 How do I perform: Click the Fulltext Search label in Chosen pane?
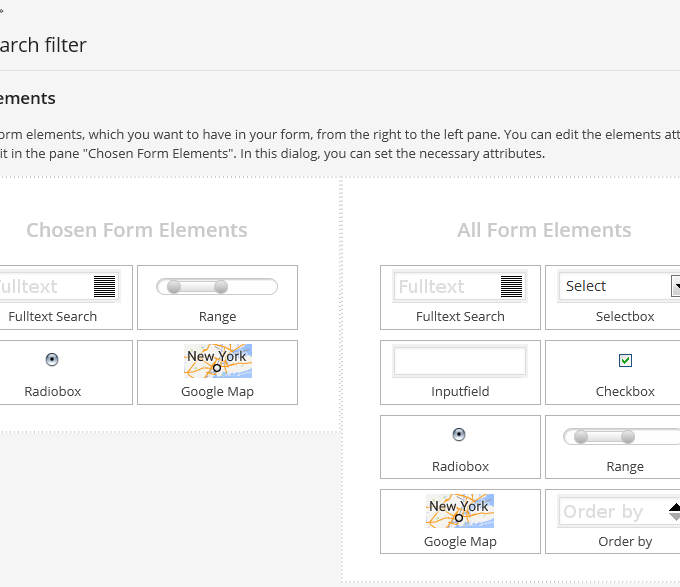click(x=52, y=316)
